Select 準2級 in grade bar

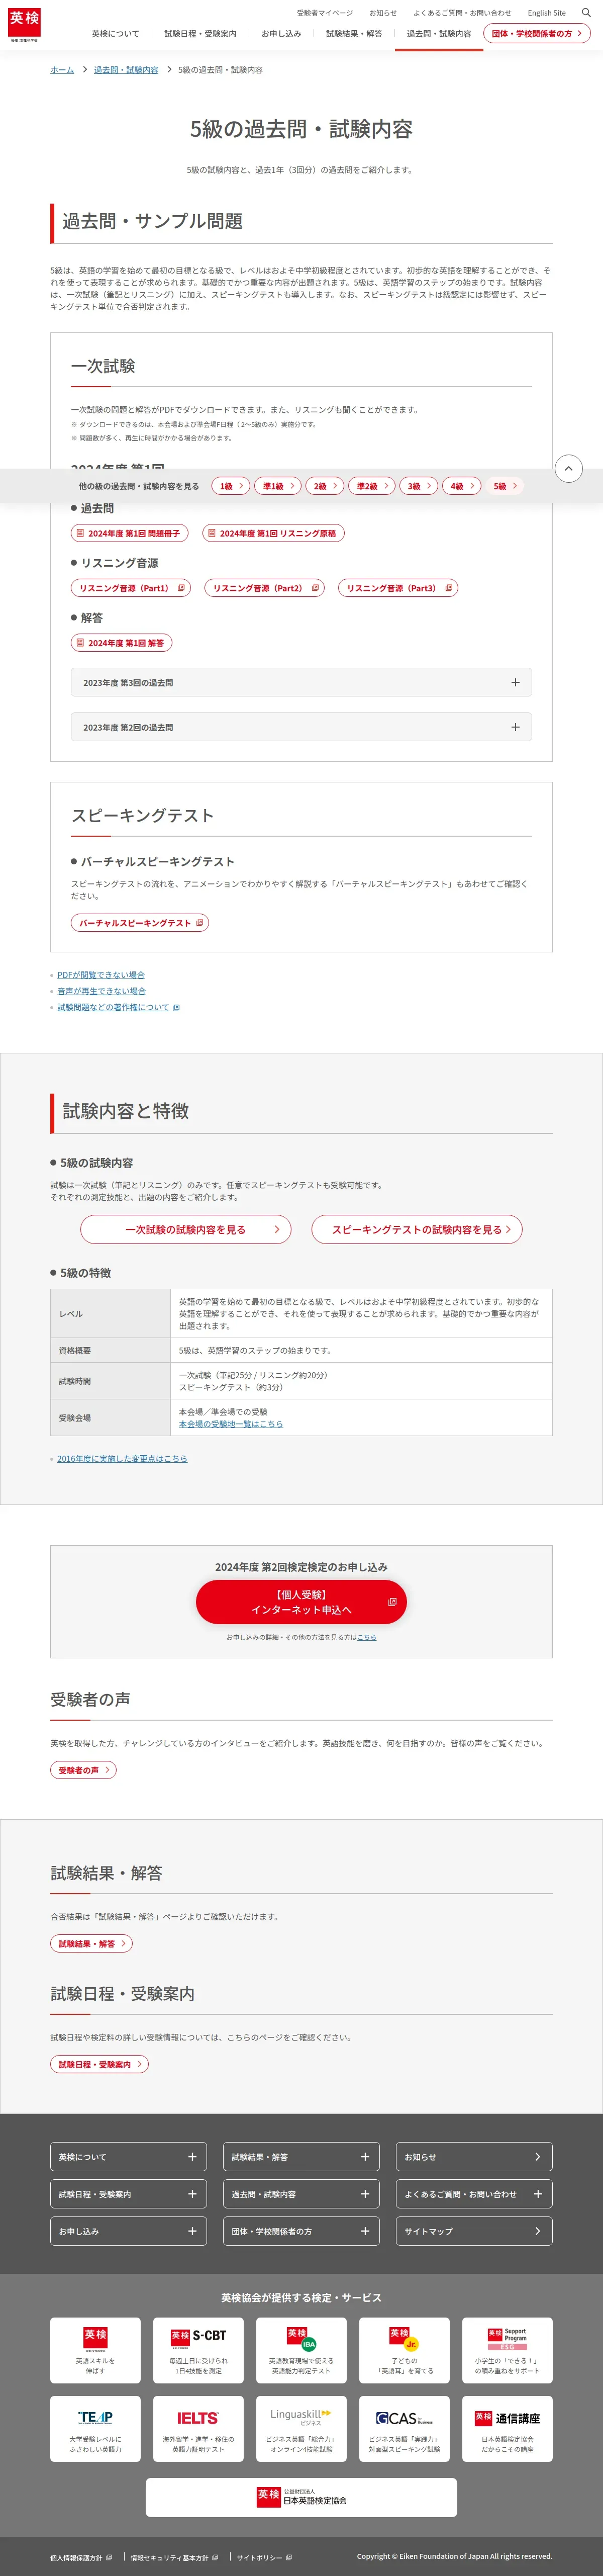point(372,486)
